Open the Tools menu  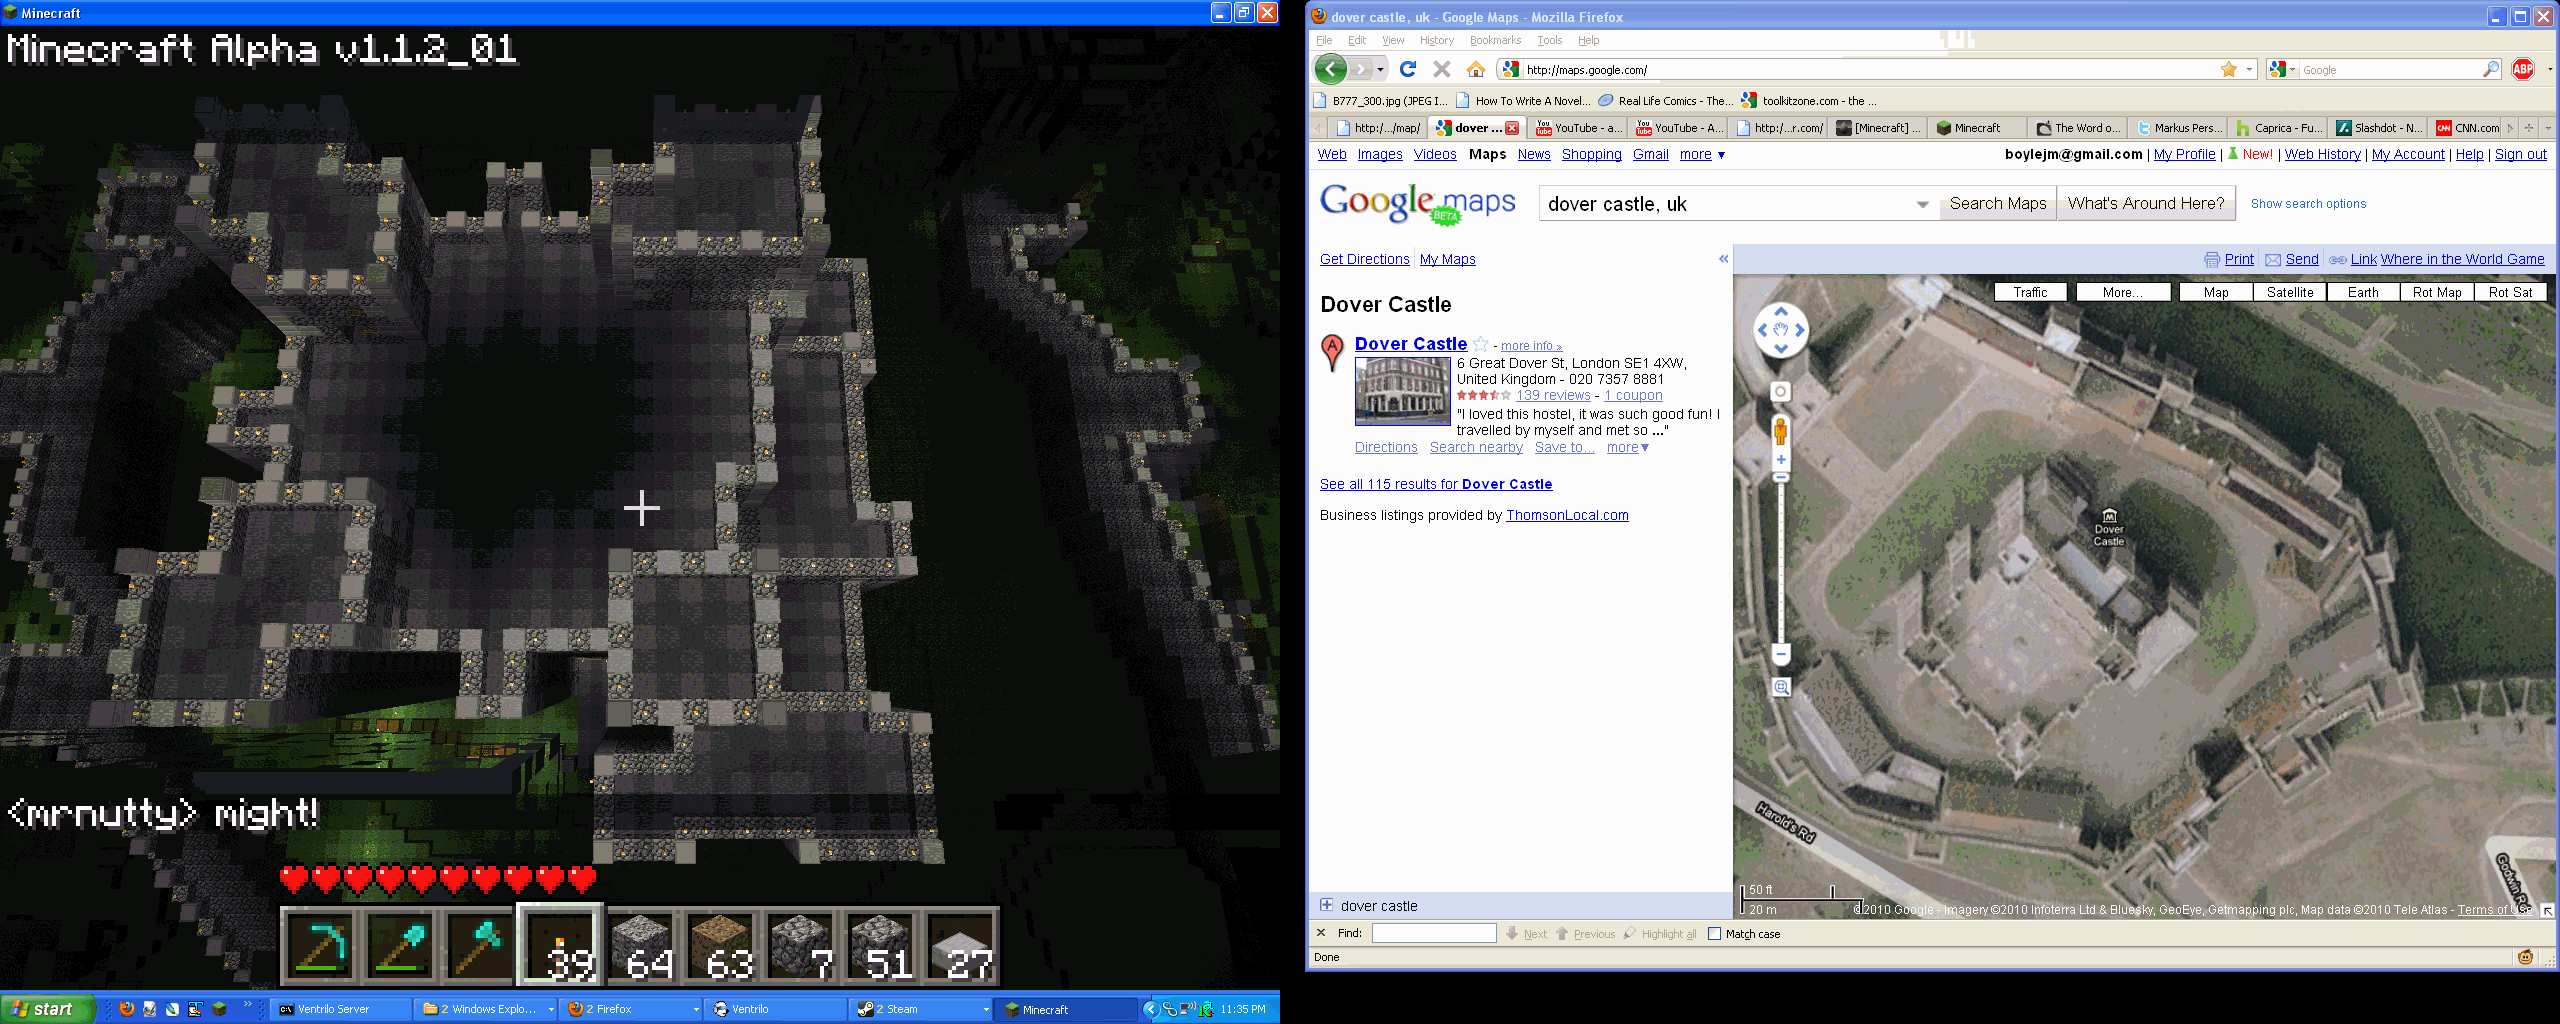[1550, 40]
